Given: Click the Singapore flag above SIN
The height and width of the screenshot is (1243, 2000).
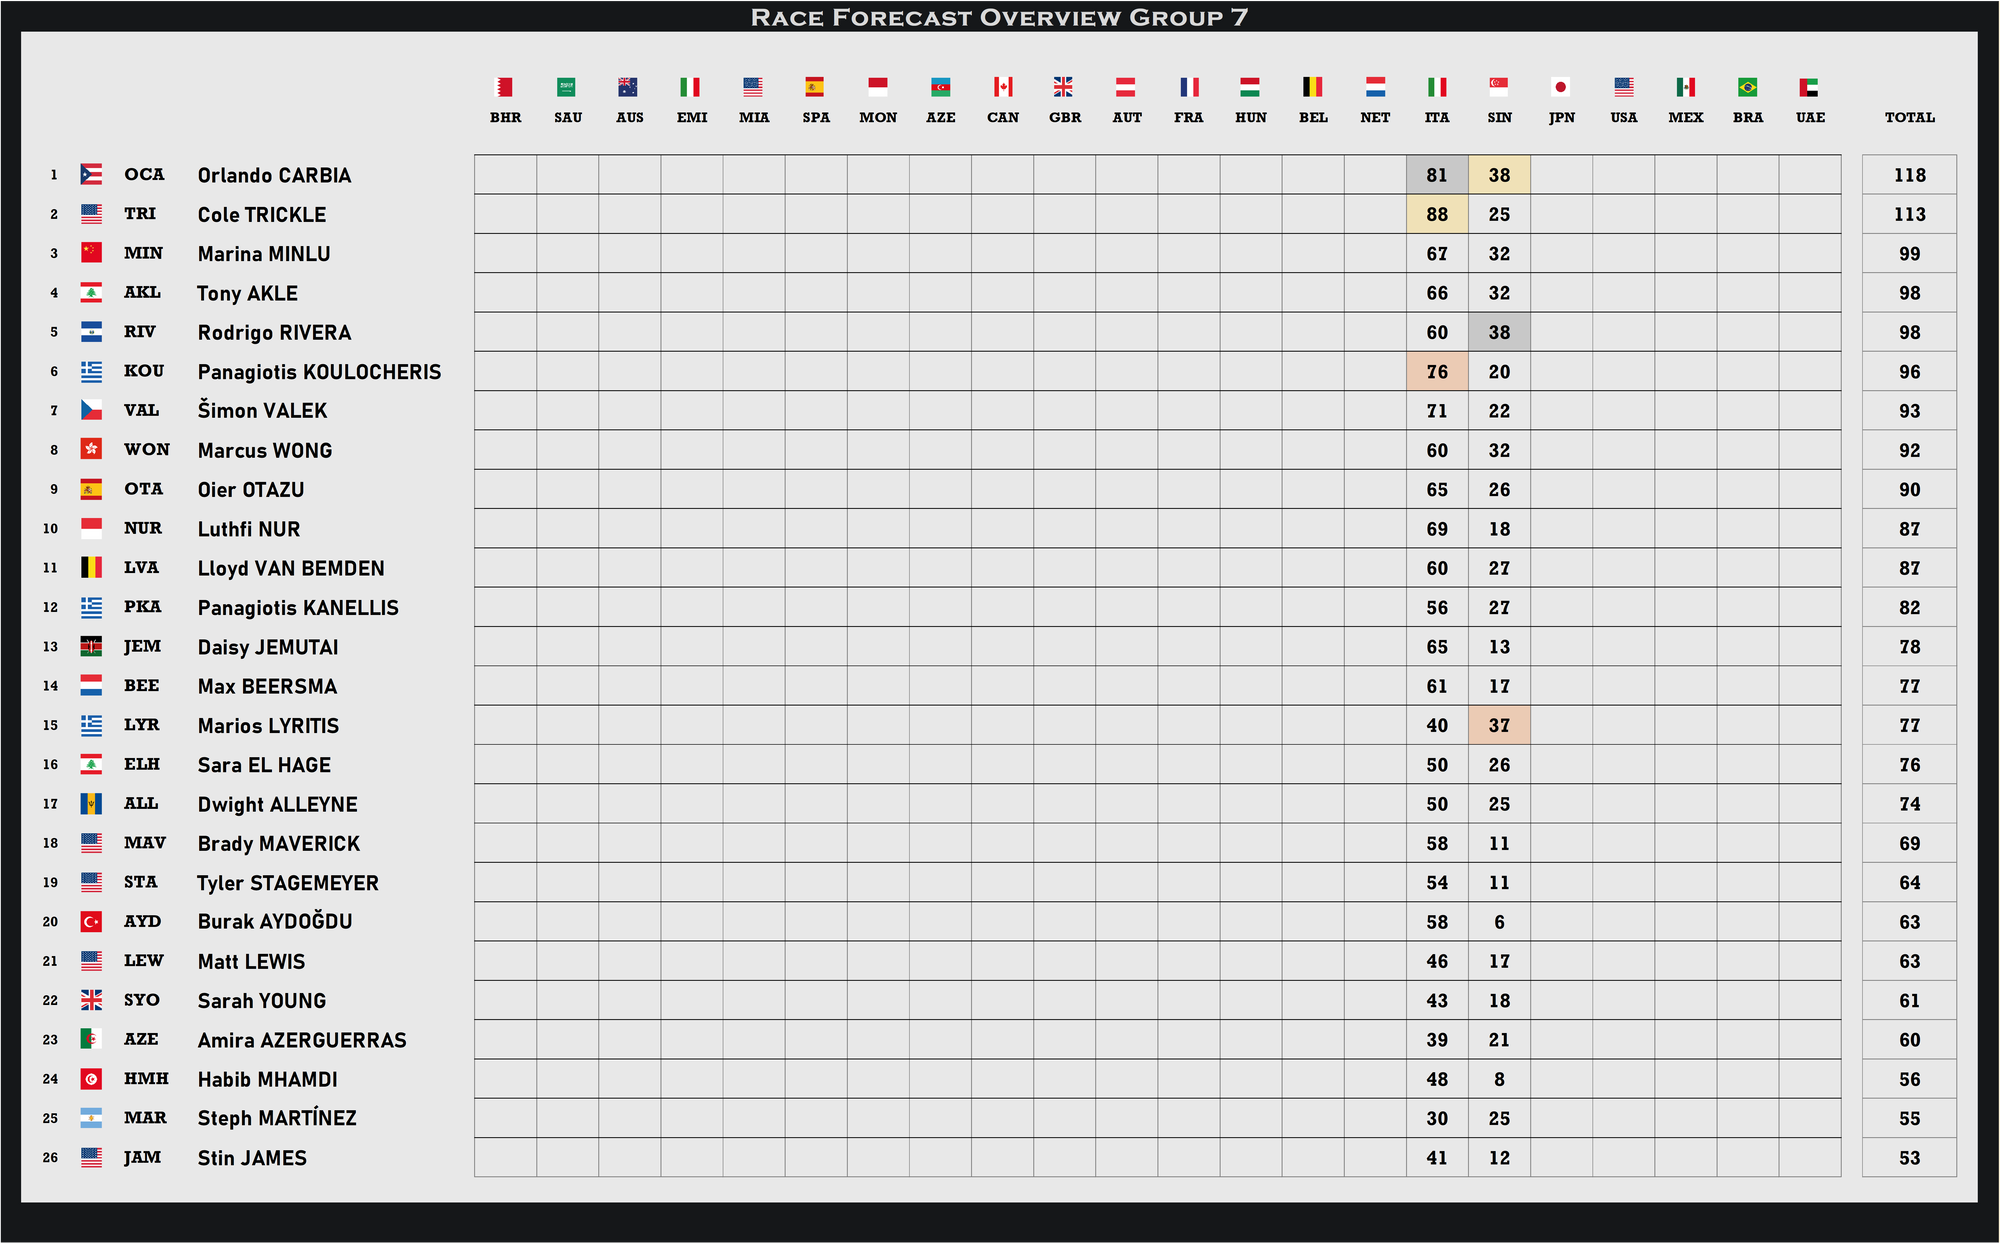Looking at the screenshot, I should click(x=1499, y=87).
